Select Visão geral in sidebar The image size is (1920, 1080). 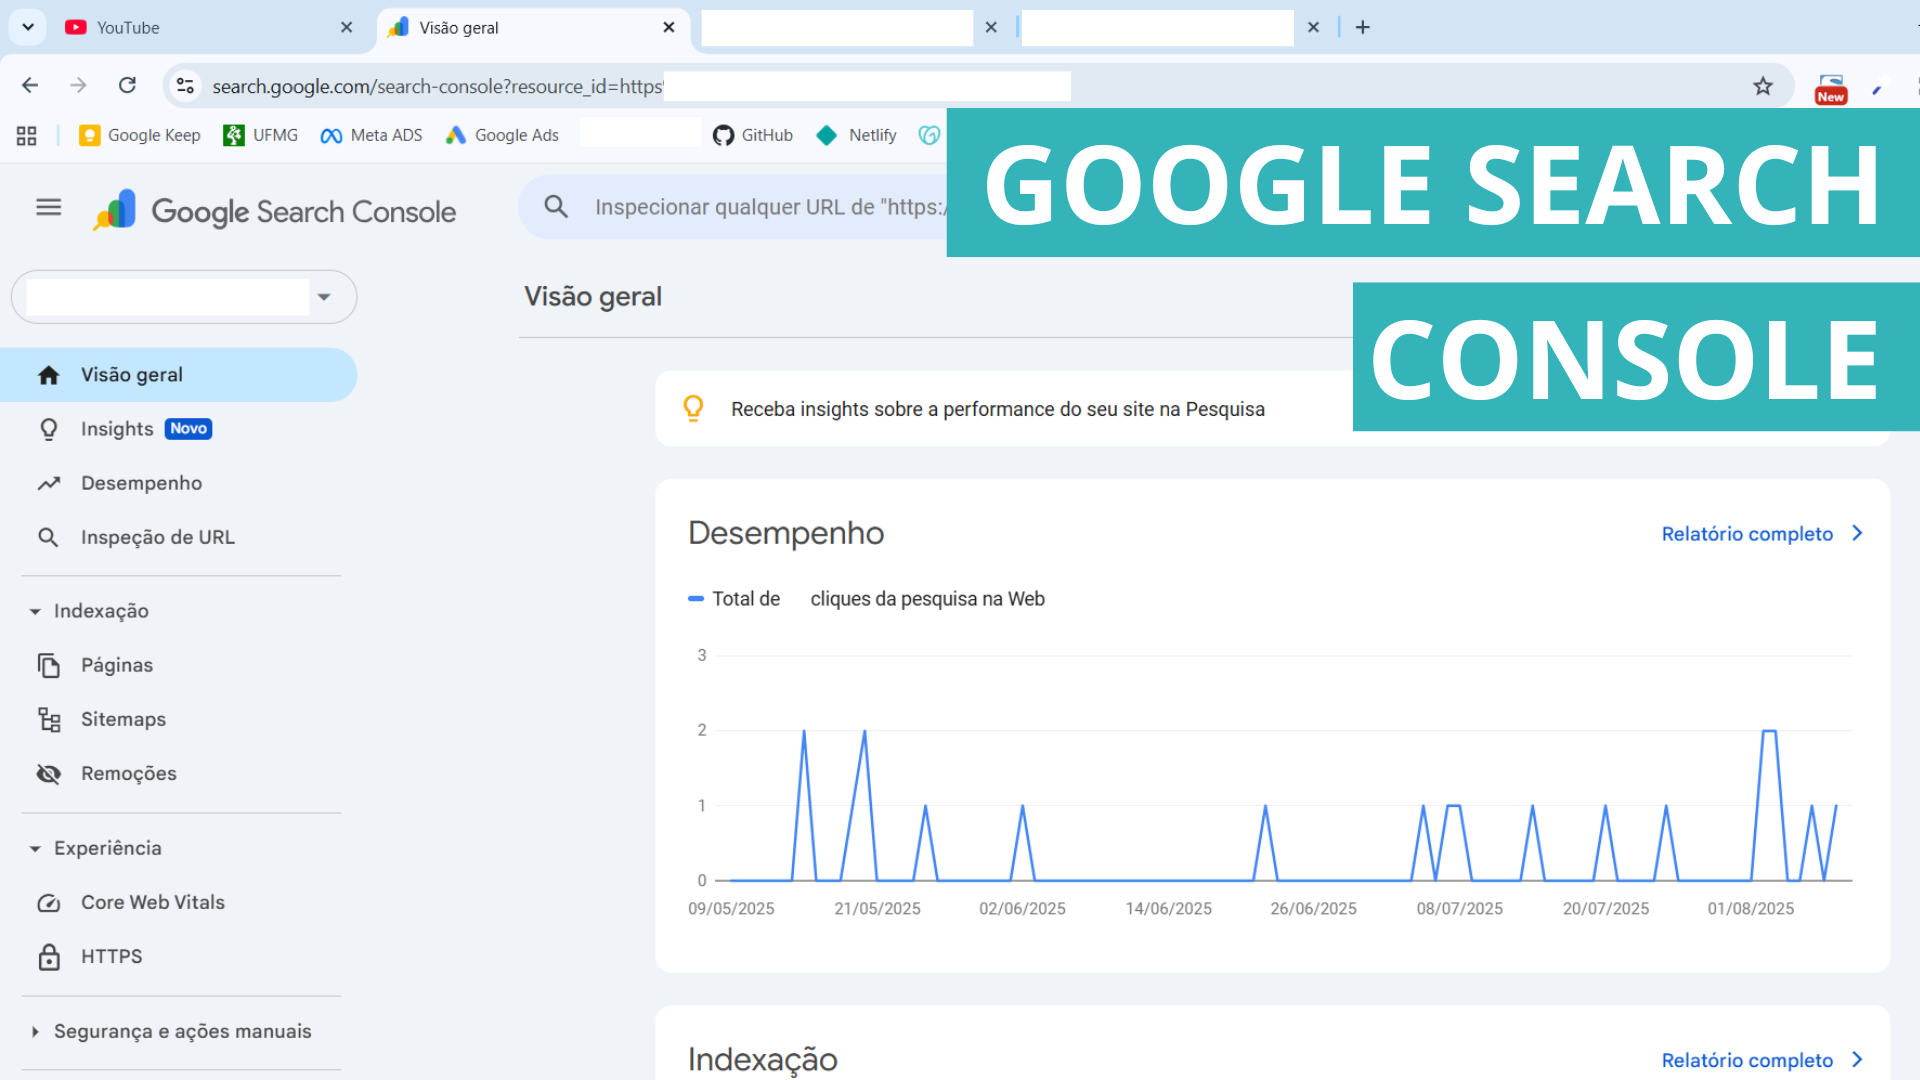click(x=131, y=375)
